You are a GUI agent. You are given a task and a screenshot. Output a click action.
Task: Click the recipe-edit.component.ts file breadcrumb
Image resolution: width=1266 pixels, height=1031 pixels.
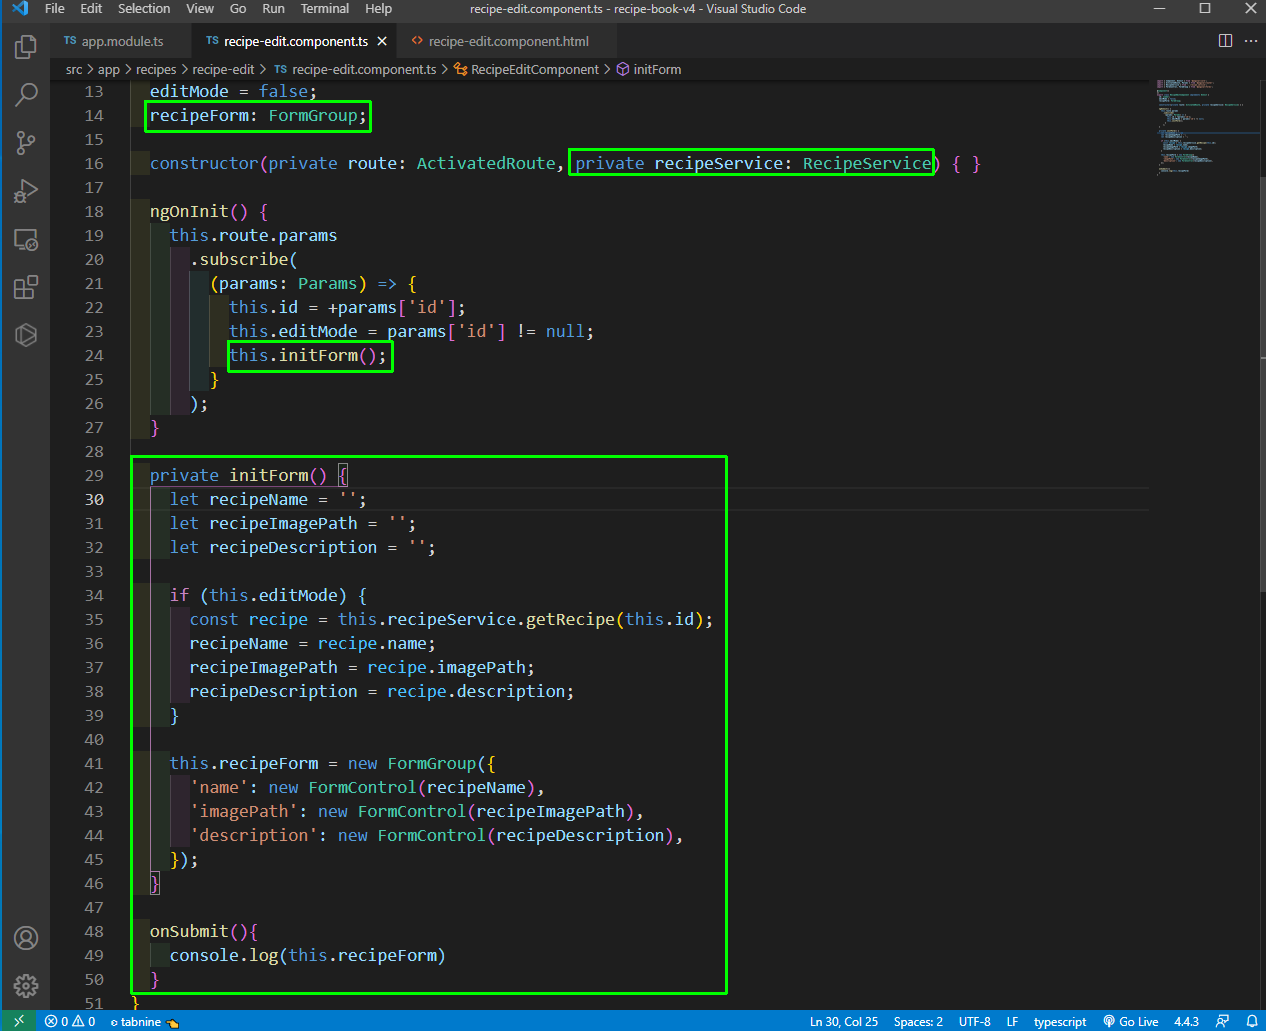(355, 70)
